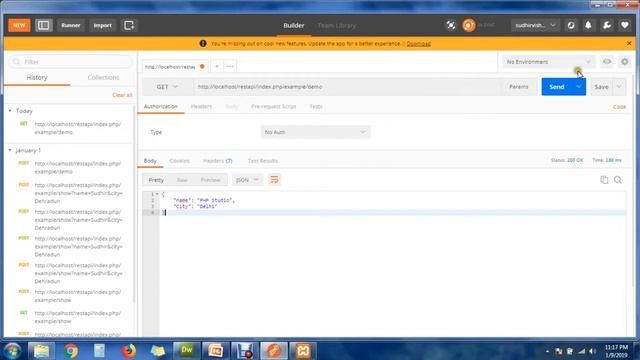Open the tab options ellipsis
The width and height of the screenshot is (640, 360).
(230, 66)
